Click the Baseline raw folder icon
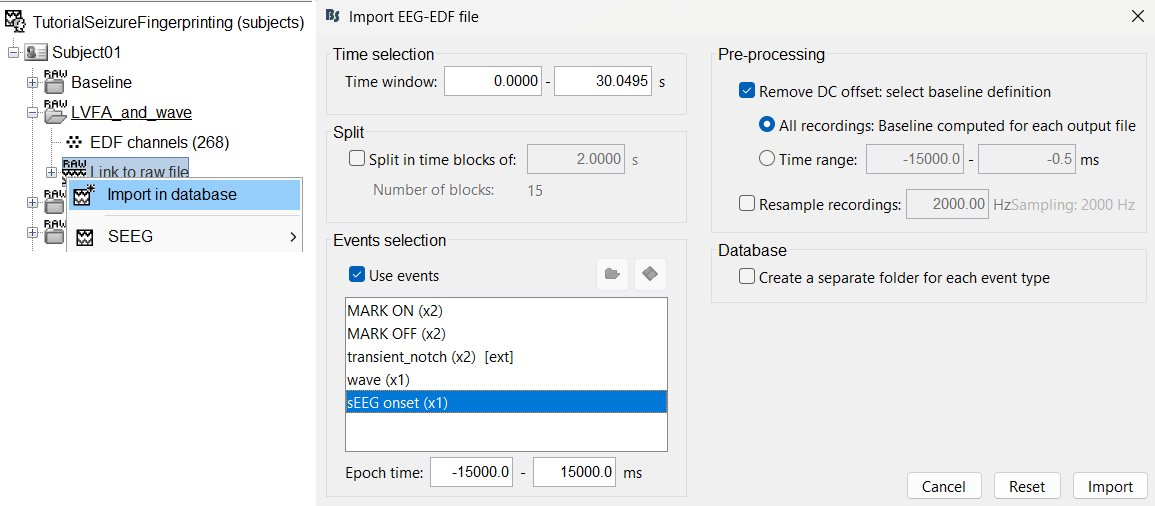 [55, 82]
